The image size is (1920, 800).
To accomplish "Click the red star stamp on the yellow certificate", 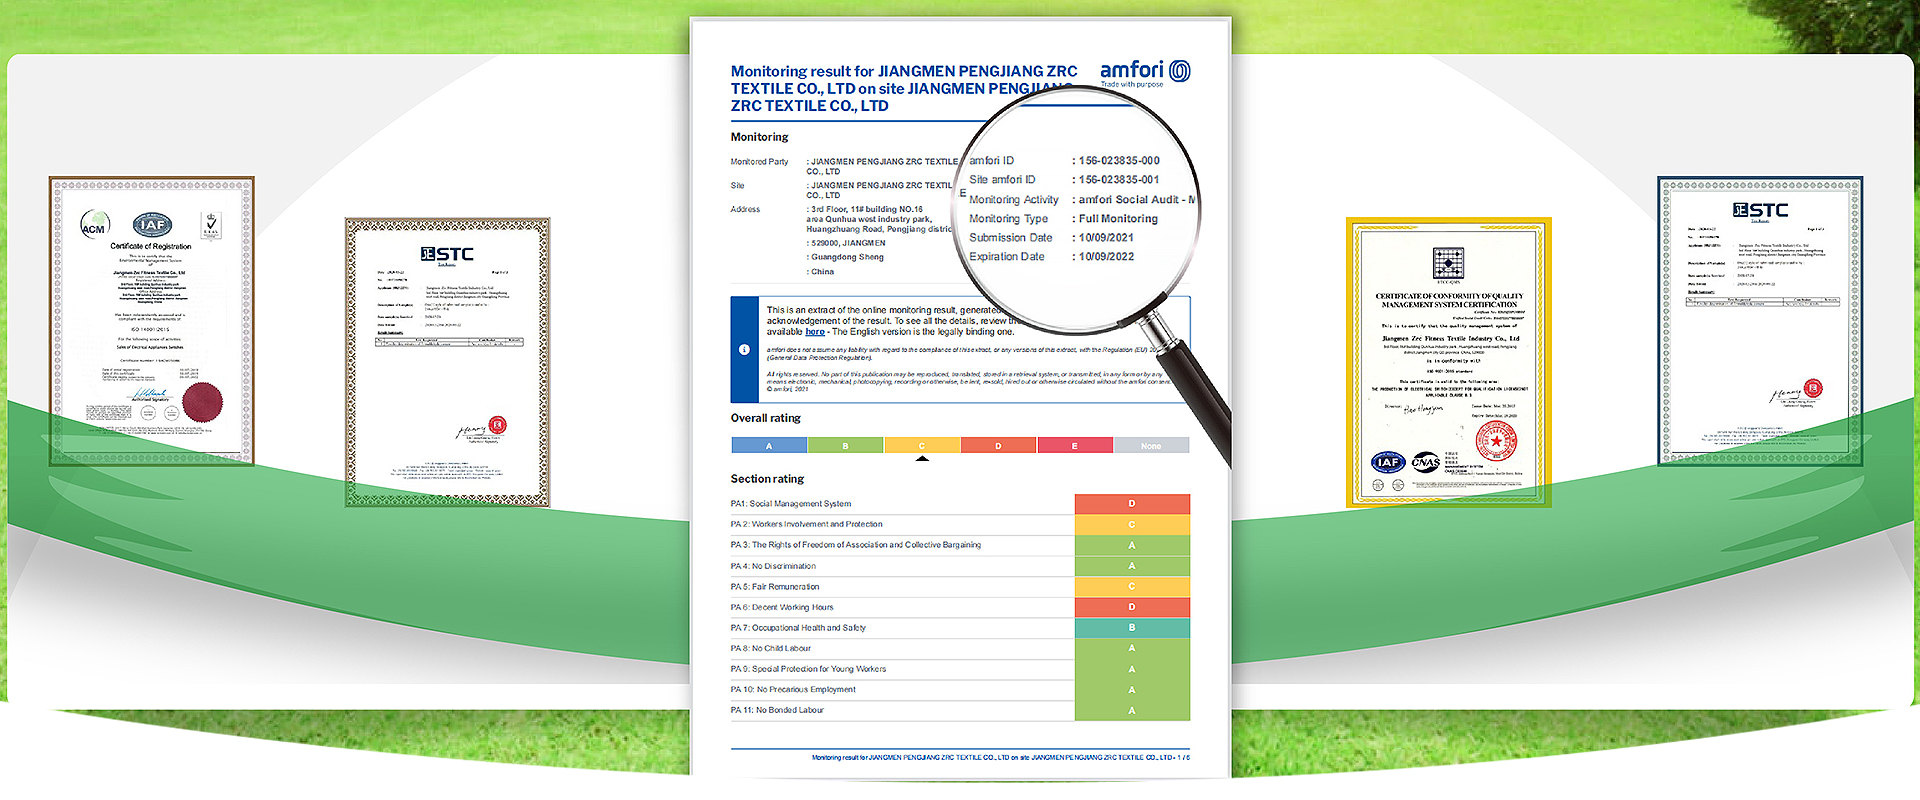I will [x=1496, y=439].
